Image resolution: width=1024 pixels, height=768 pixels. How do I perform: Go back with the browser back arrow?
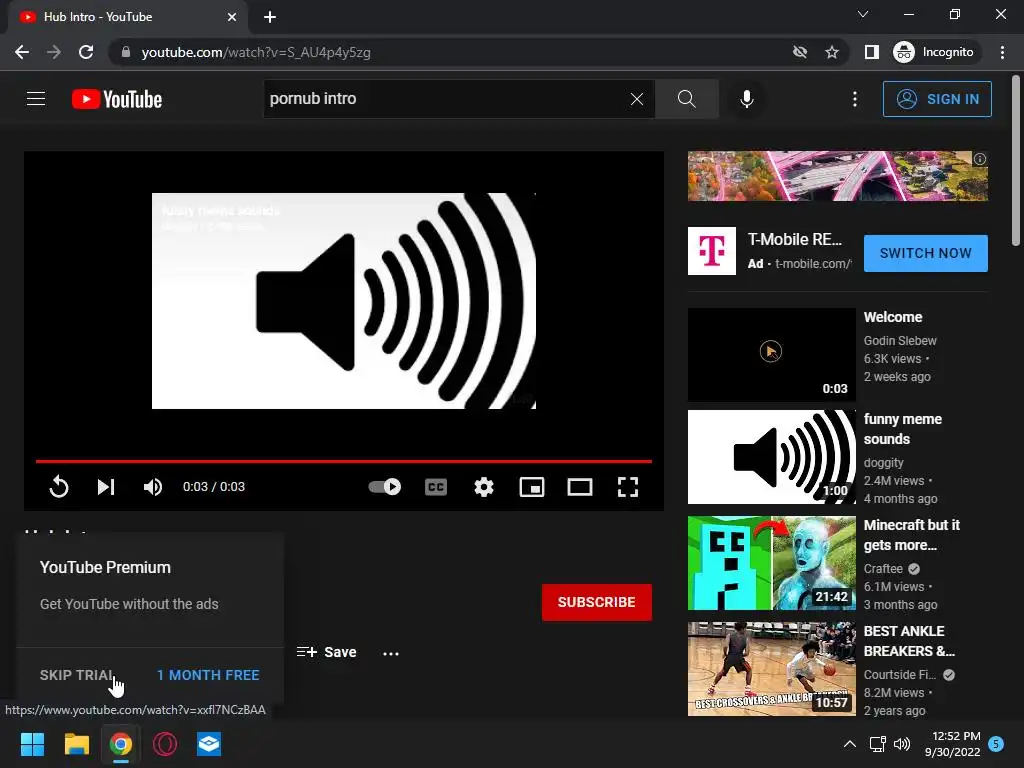(x=22, y=52)
